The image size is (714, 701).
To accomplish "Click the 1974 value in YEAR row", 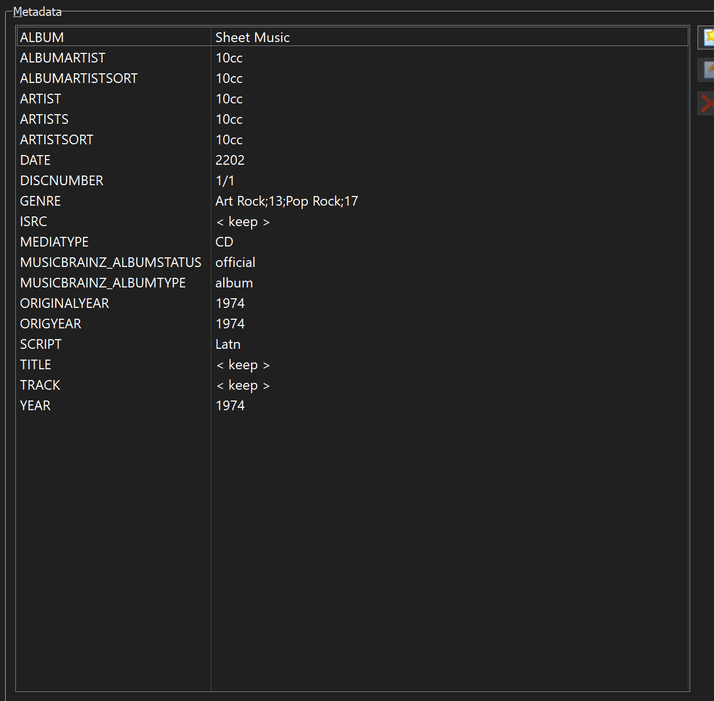I will (x=230, y=406).
